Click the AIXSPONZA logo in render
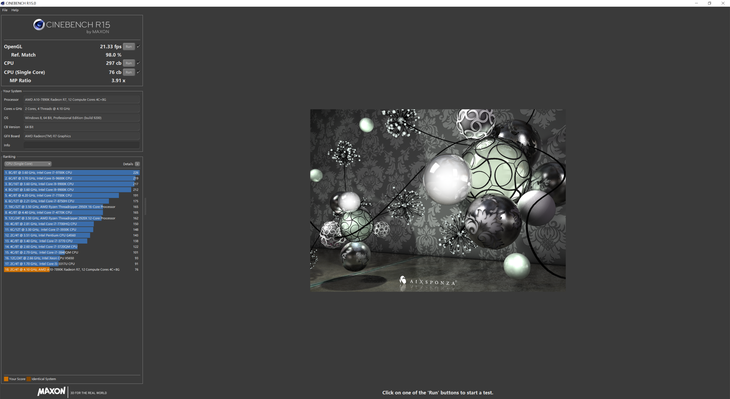Viewport: 730px width, 399px height. pos(427,281)
